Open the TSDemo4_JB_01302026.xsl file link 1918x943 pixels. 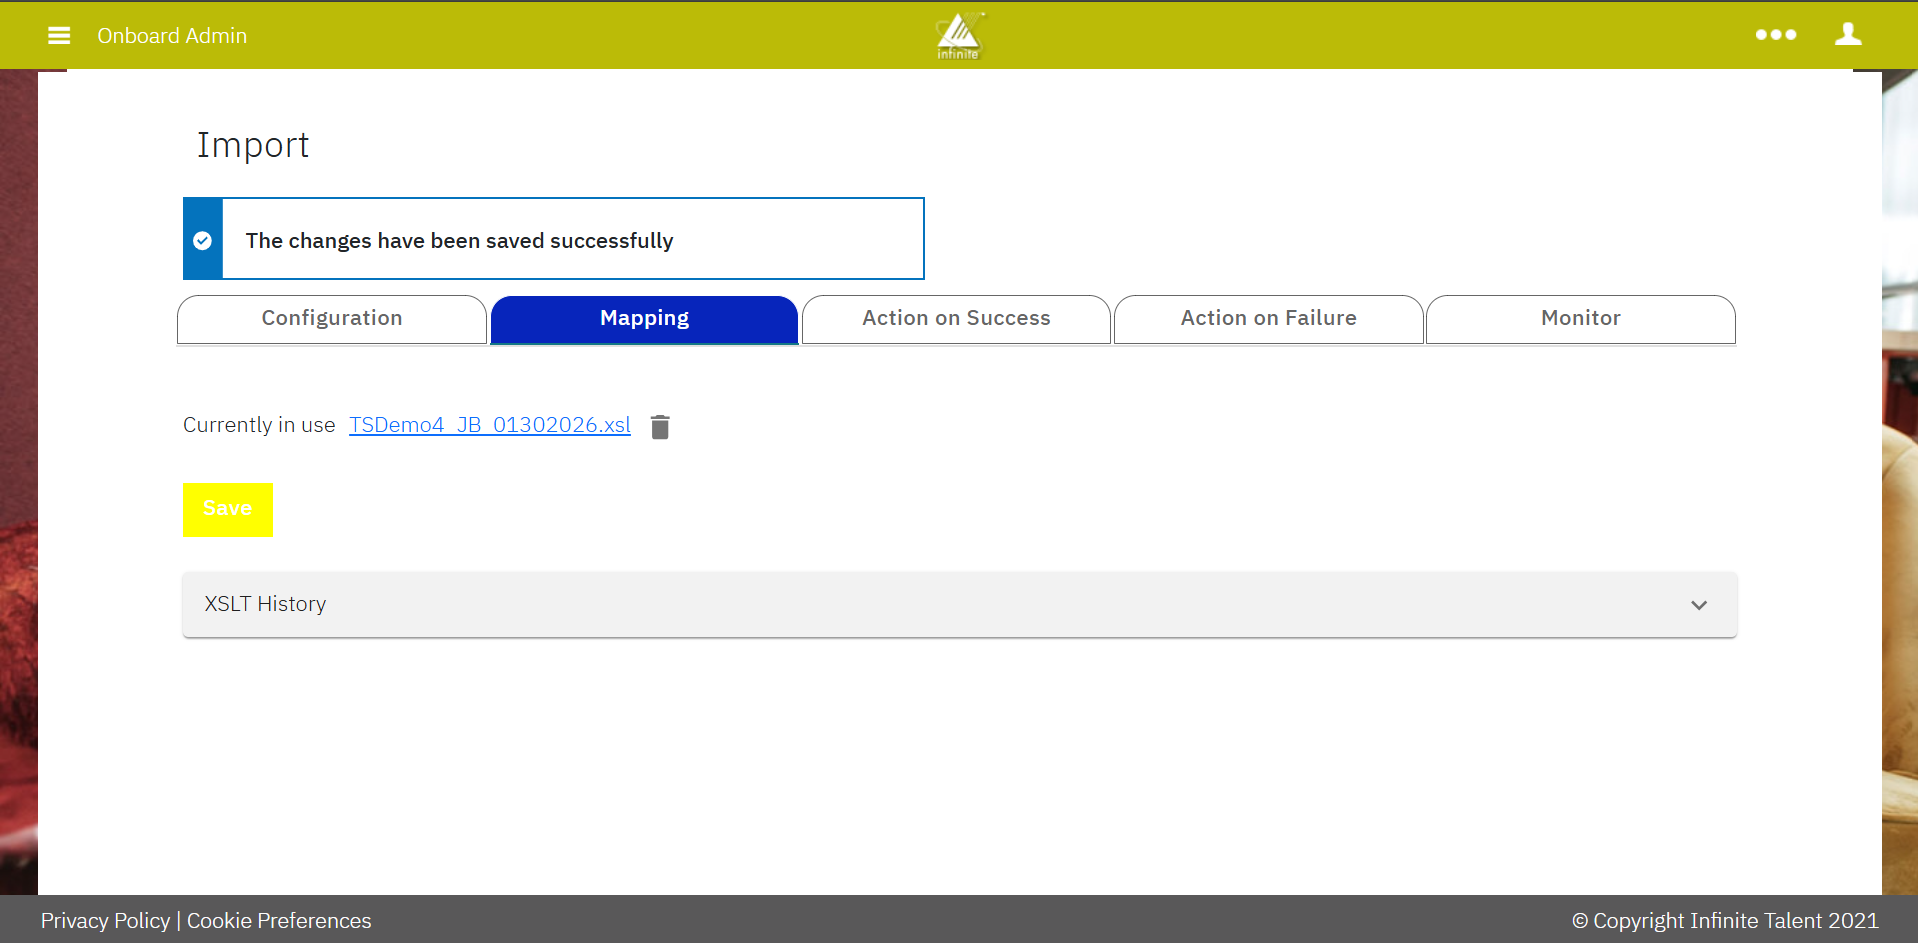(x=489, y=425)
